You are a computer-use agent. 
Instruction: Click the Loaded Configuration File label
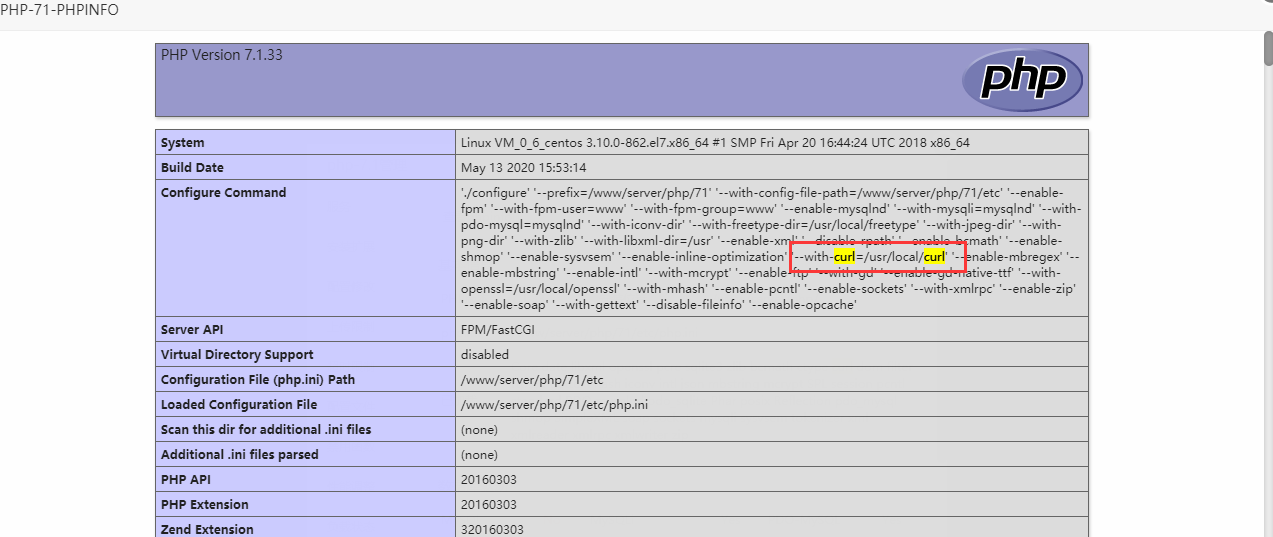coord(239,405)
